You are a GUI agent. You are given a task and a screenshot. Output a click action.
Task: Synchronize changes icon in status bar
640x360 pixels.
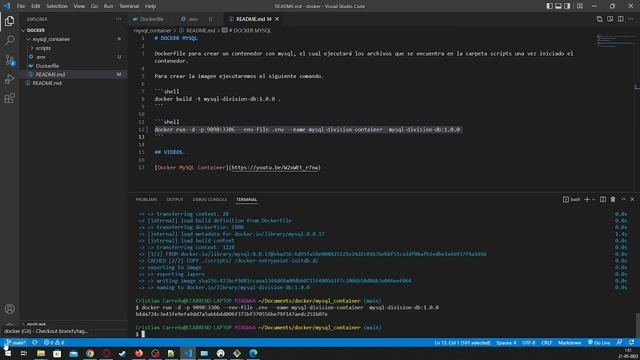point(35,342)
